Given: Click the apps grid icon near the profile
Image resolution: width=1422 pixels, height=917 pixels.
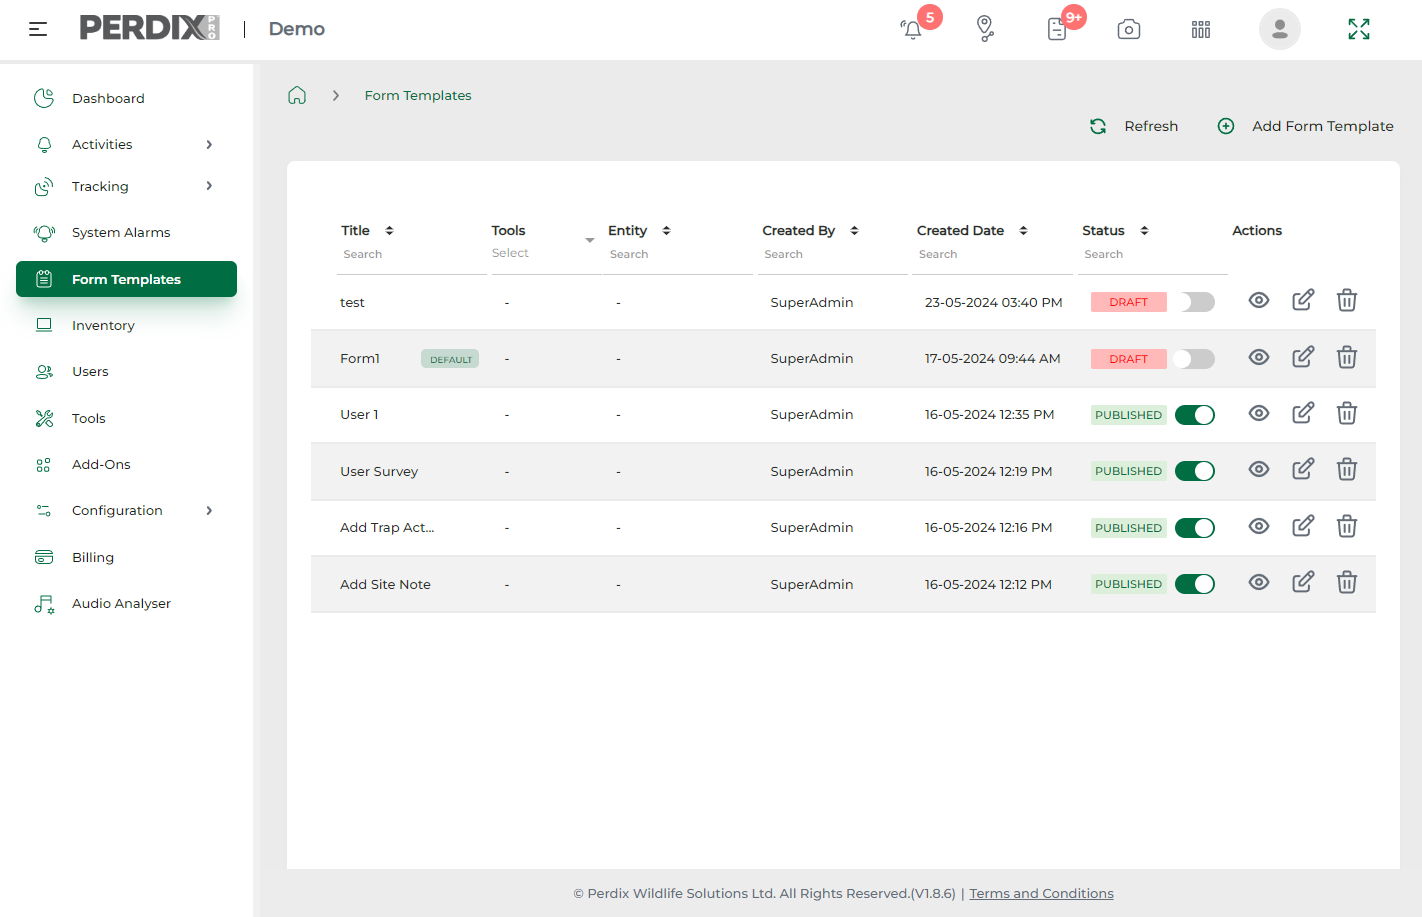Looking at the screenshot, I should pos(1200,29).
